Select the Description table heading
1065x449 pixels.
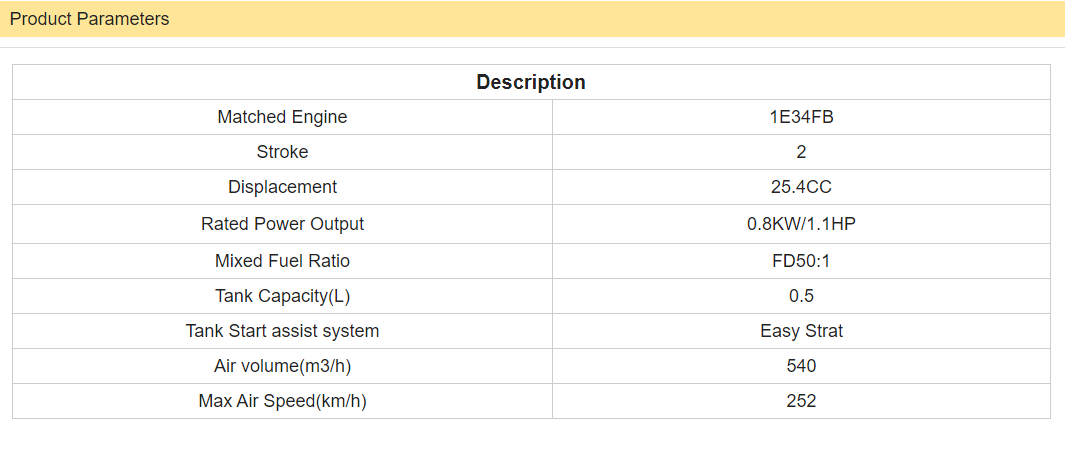(531, 82)
